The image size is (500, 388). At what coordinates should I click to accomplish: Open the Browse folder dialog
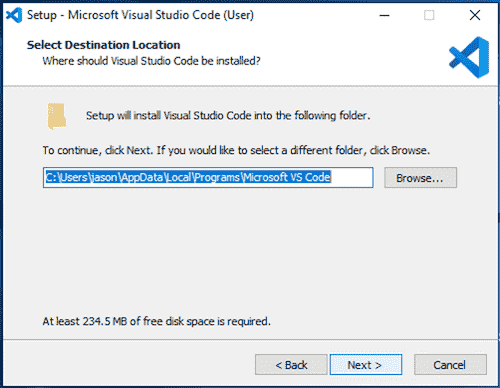(x=420, y=178)
